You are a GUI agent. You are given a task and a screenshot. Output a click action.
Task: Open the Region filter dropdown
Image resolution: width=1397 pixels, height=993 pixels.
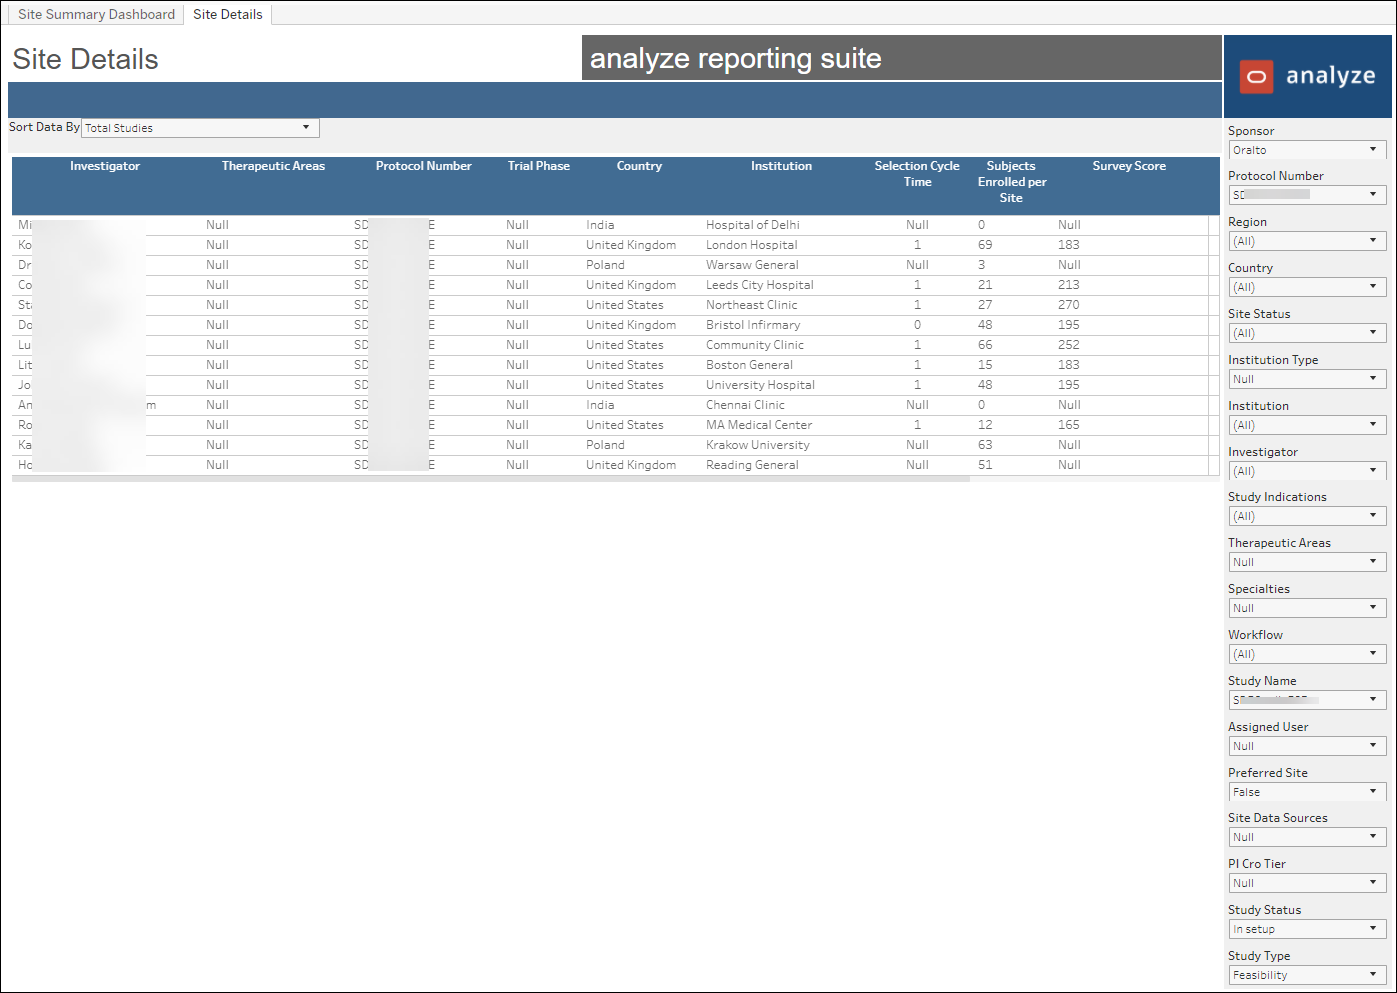point(1307,241)
